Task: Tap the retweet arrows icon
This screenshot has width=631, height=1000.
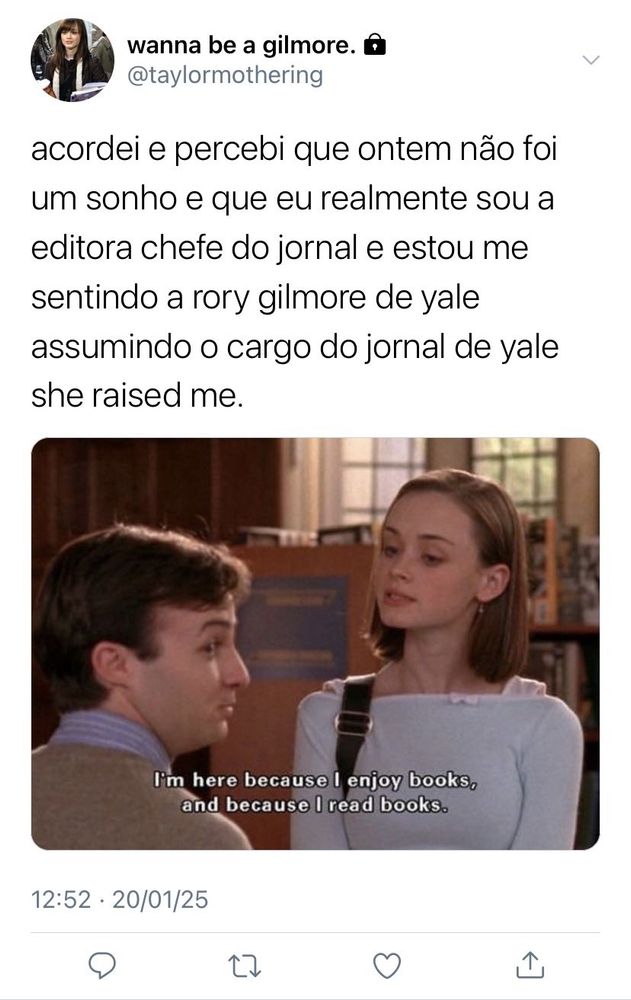Action: [x=244, y=966]
